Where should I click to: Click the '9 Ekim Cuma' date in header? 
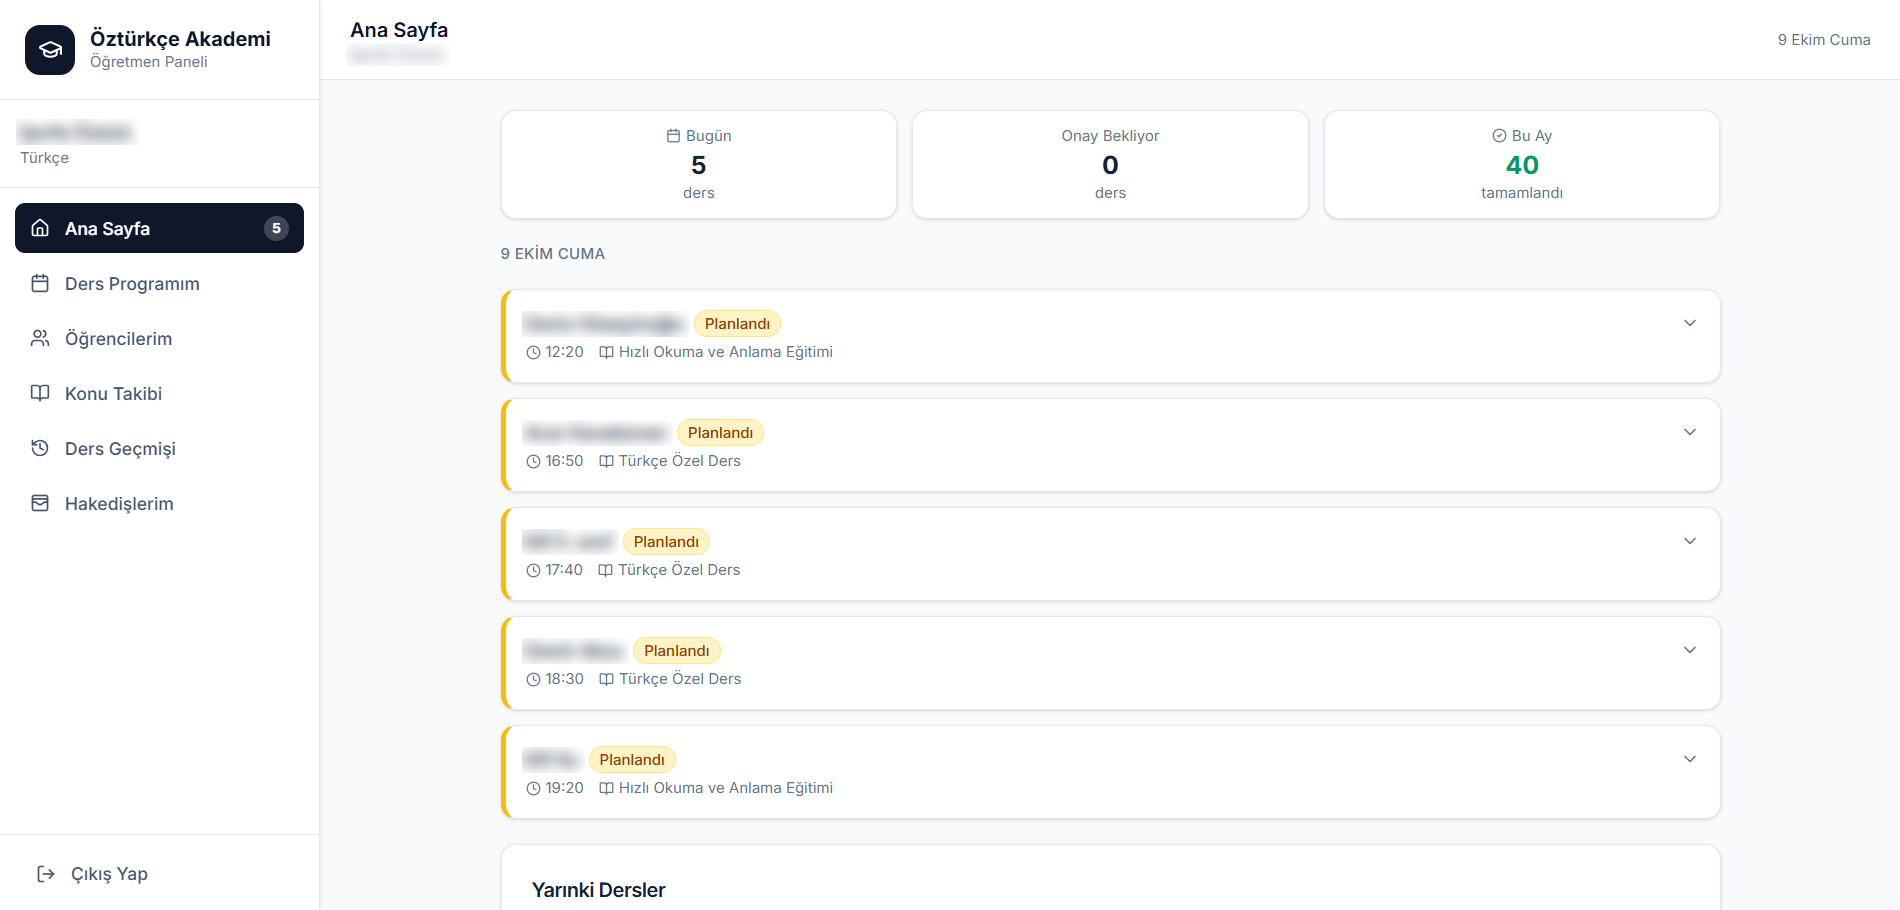[1824, 40]
